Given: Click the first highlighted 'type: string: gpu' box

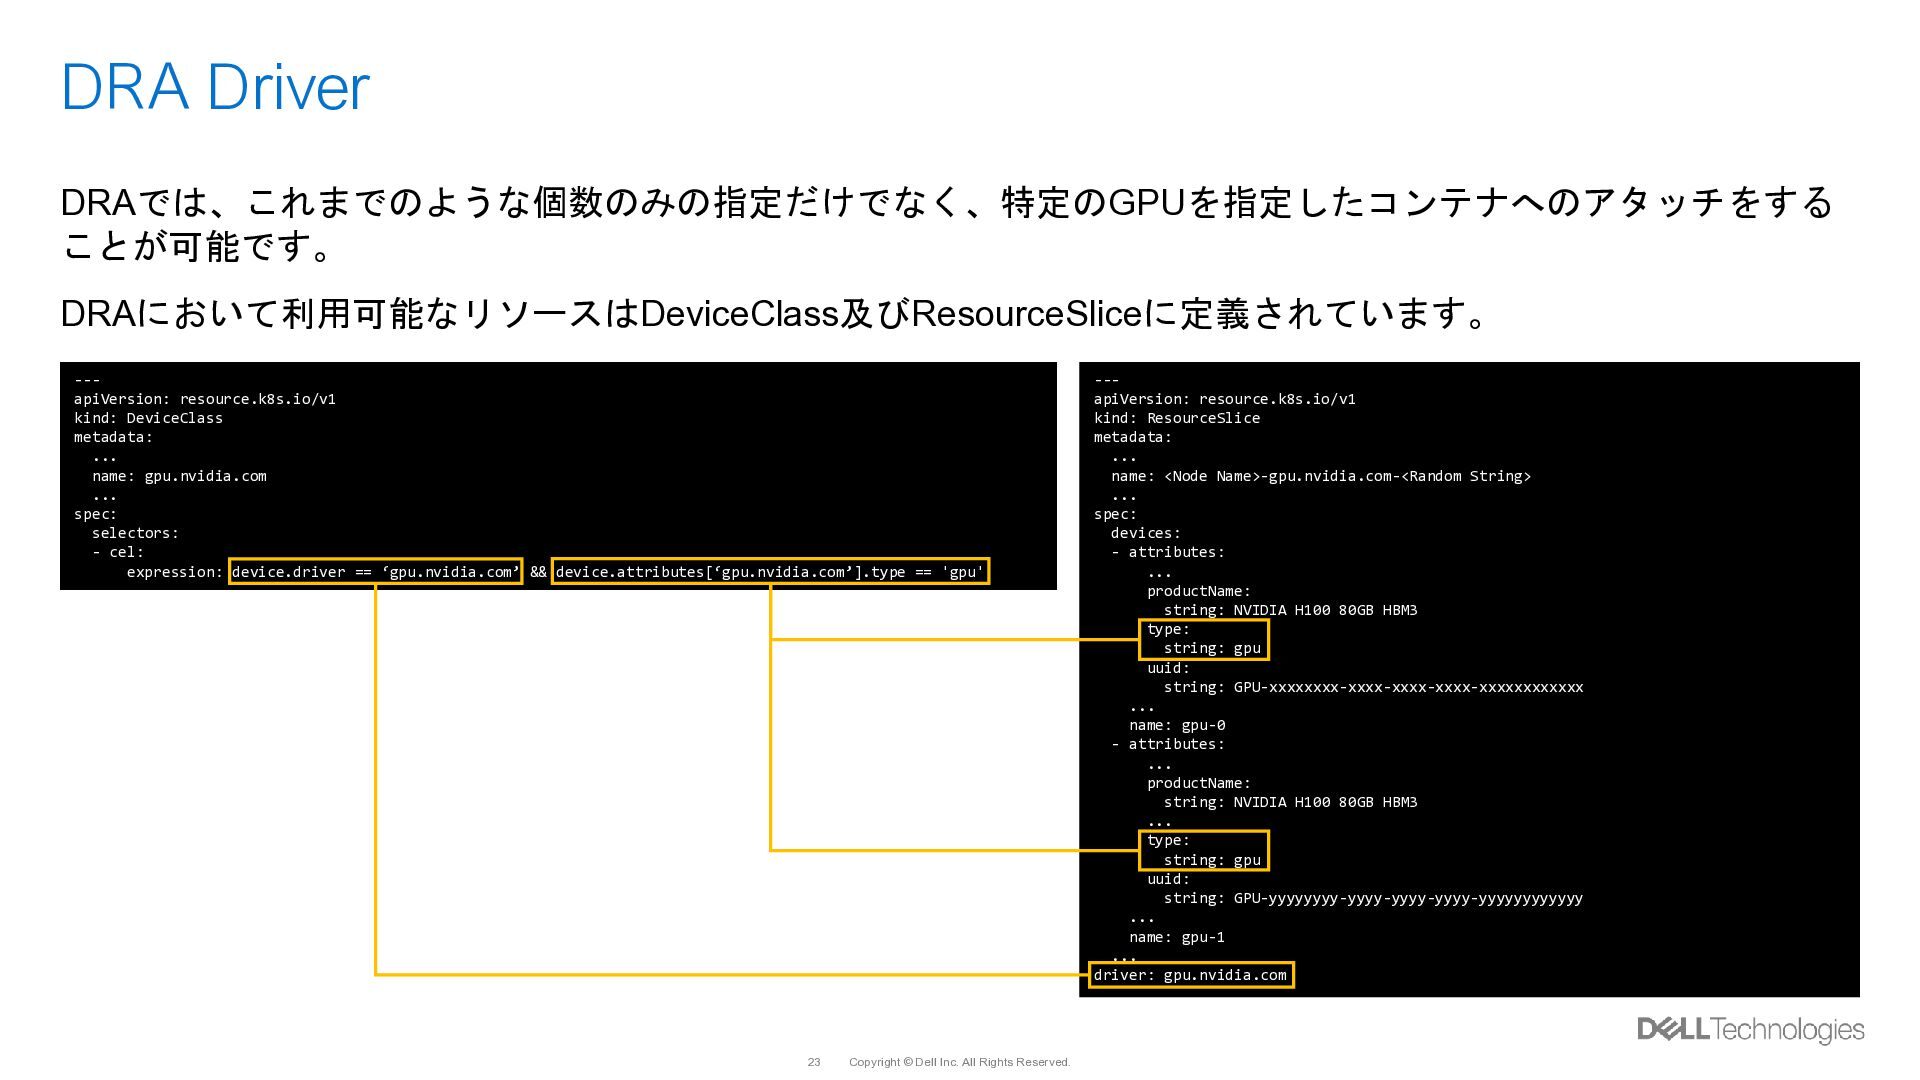Looking at the screenshot, I should (x=1203, y=639).
